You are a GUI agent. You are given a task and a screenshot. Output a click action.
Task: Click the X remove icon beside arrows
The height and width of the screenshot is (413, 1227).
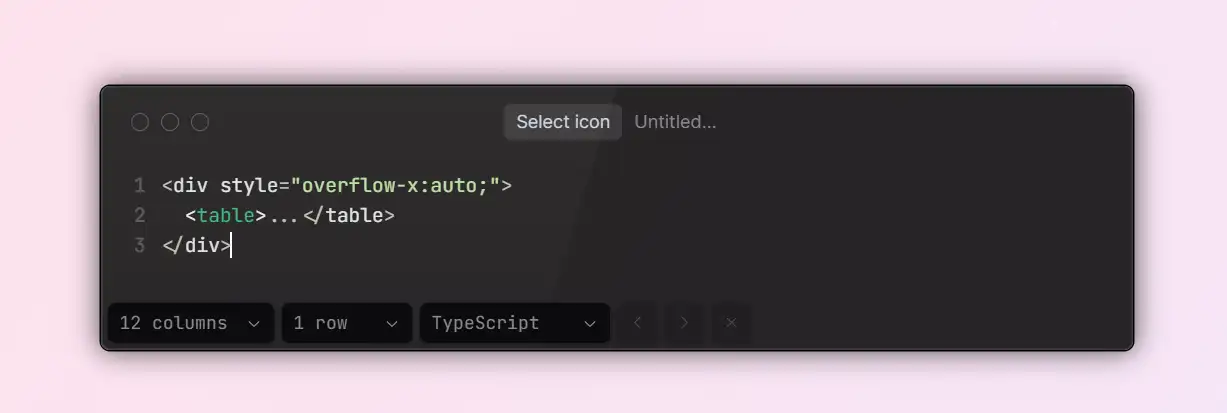(x=731, y=323)
